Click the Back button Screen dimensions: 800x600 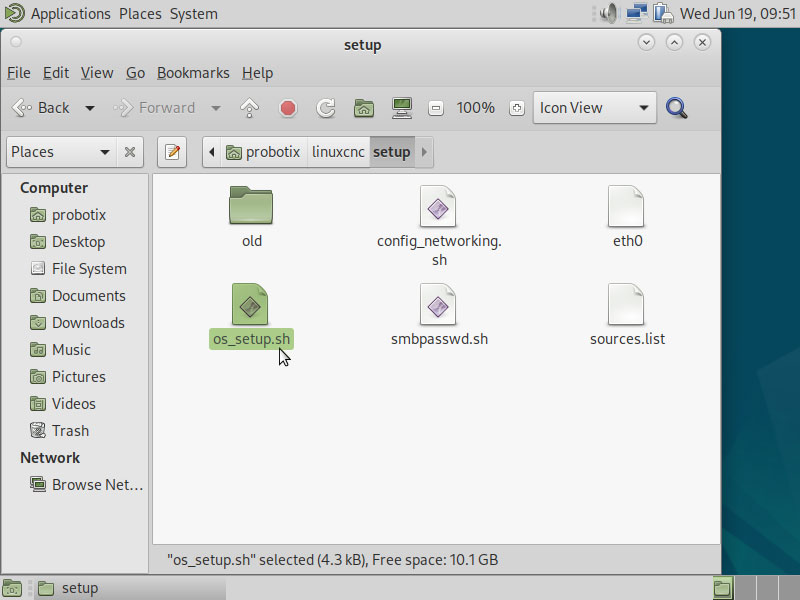42,108
